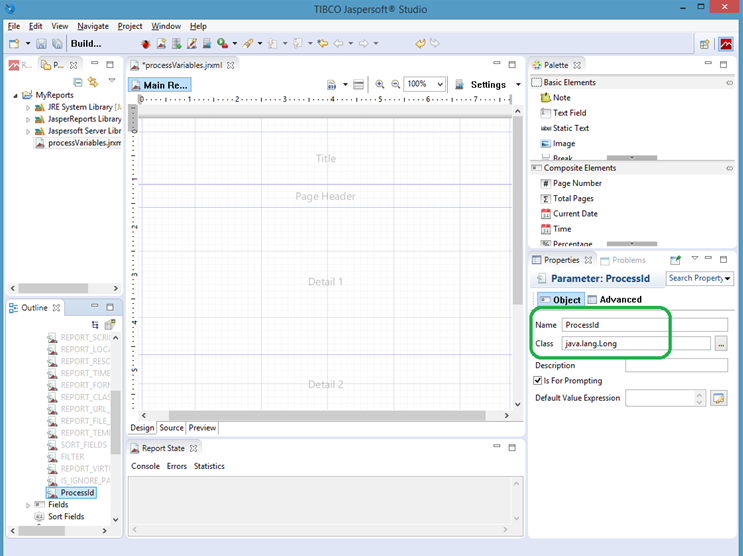This screenshot has height=556, width=743.
Task: Pick the Image element in Palette
Action: pos(563,143)
